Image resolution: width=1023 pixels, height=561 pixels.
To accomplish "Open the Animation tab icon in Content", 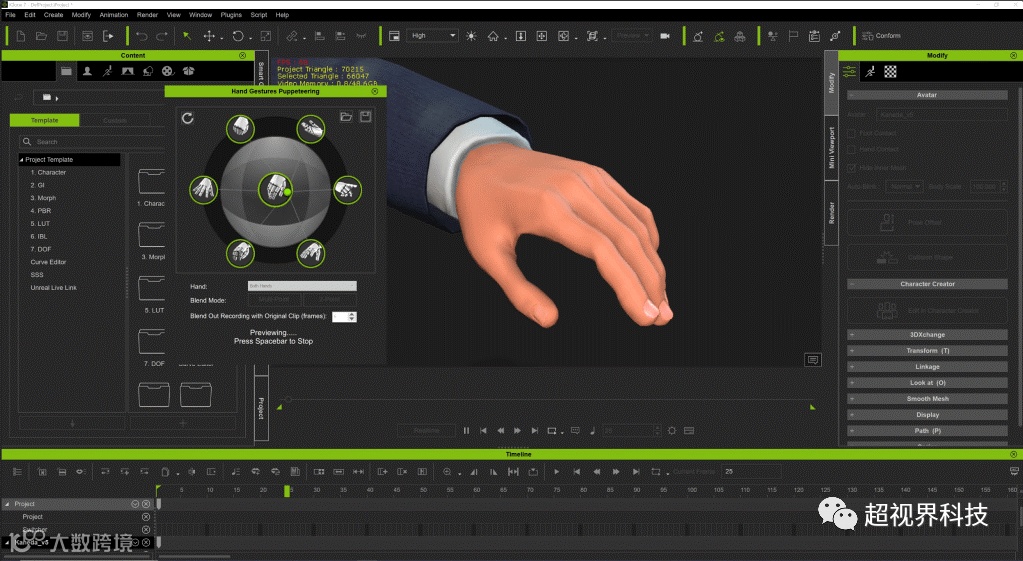I will [x=108, y=71].
